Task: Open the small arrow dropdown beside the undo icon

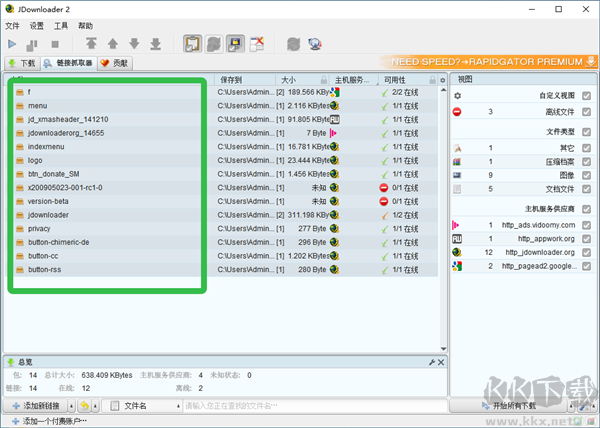Action: [95, 406]
